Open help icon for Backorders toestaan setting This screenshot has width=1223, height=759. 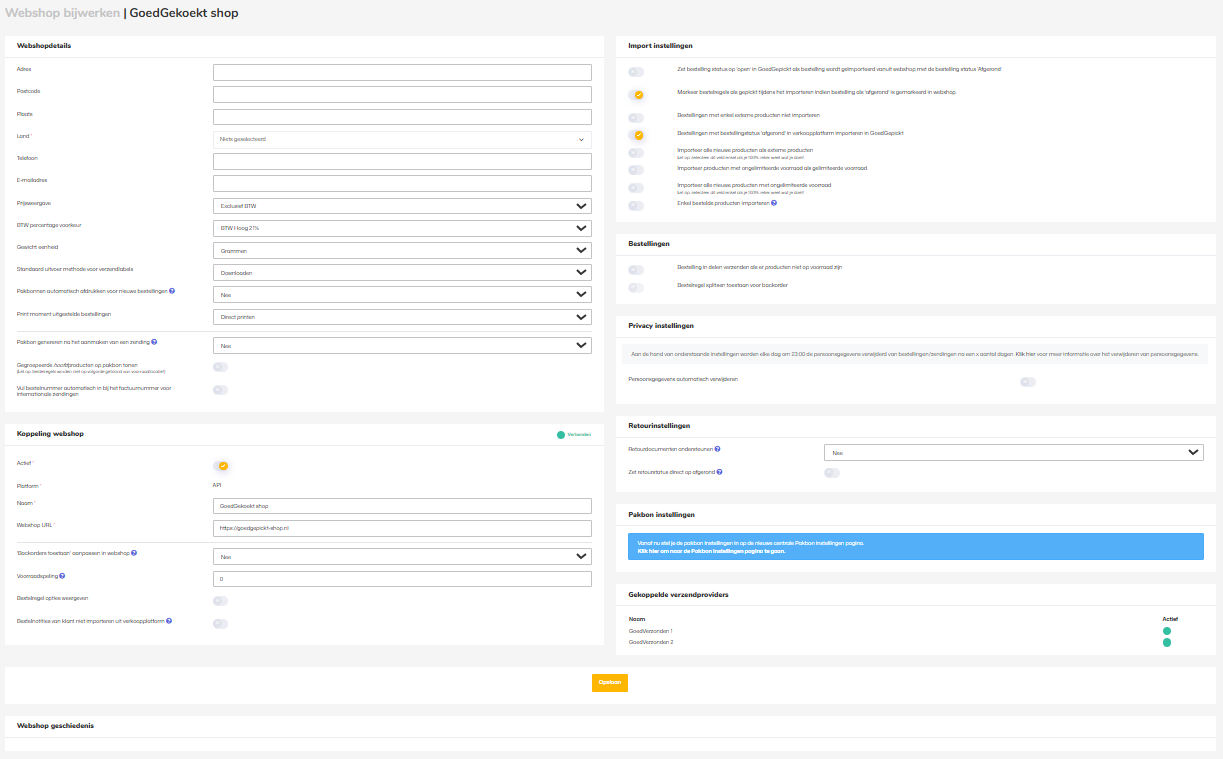[134, 552]
